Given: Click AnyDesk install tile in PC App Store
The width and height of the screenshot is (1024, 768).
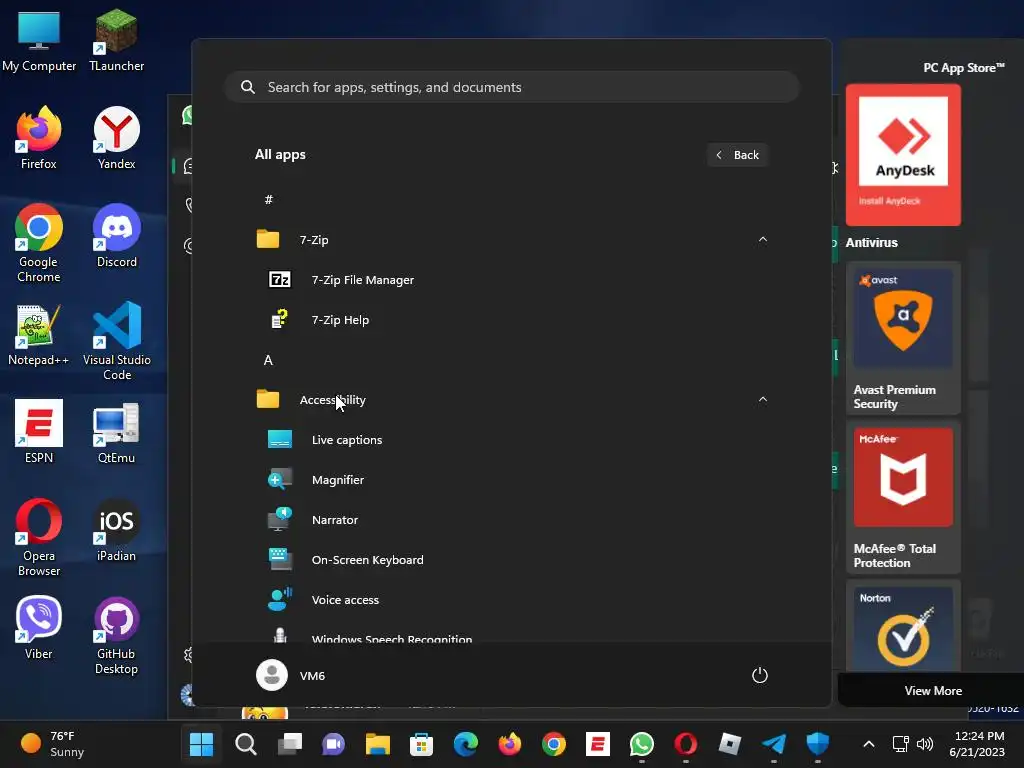Looking at the screenshot, I should coord(903,155).
